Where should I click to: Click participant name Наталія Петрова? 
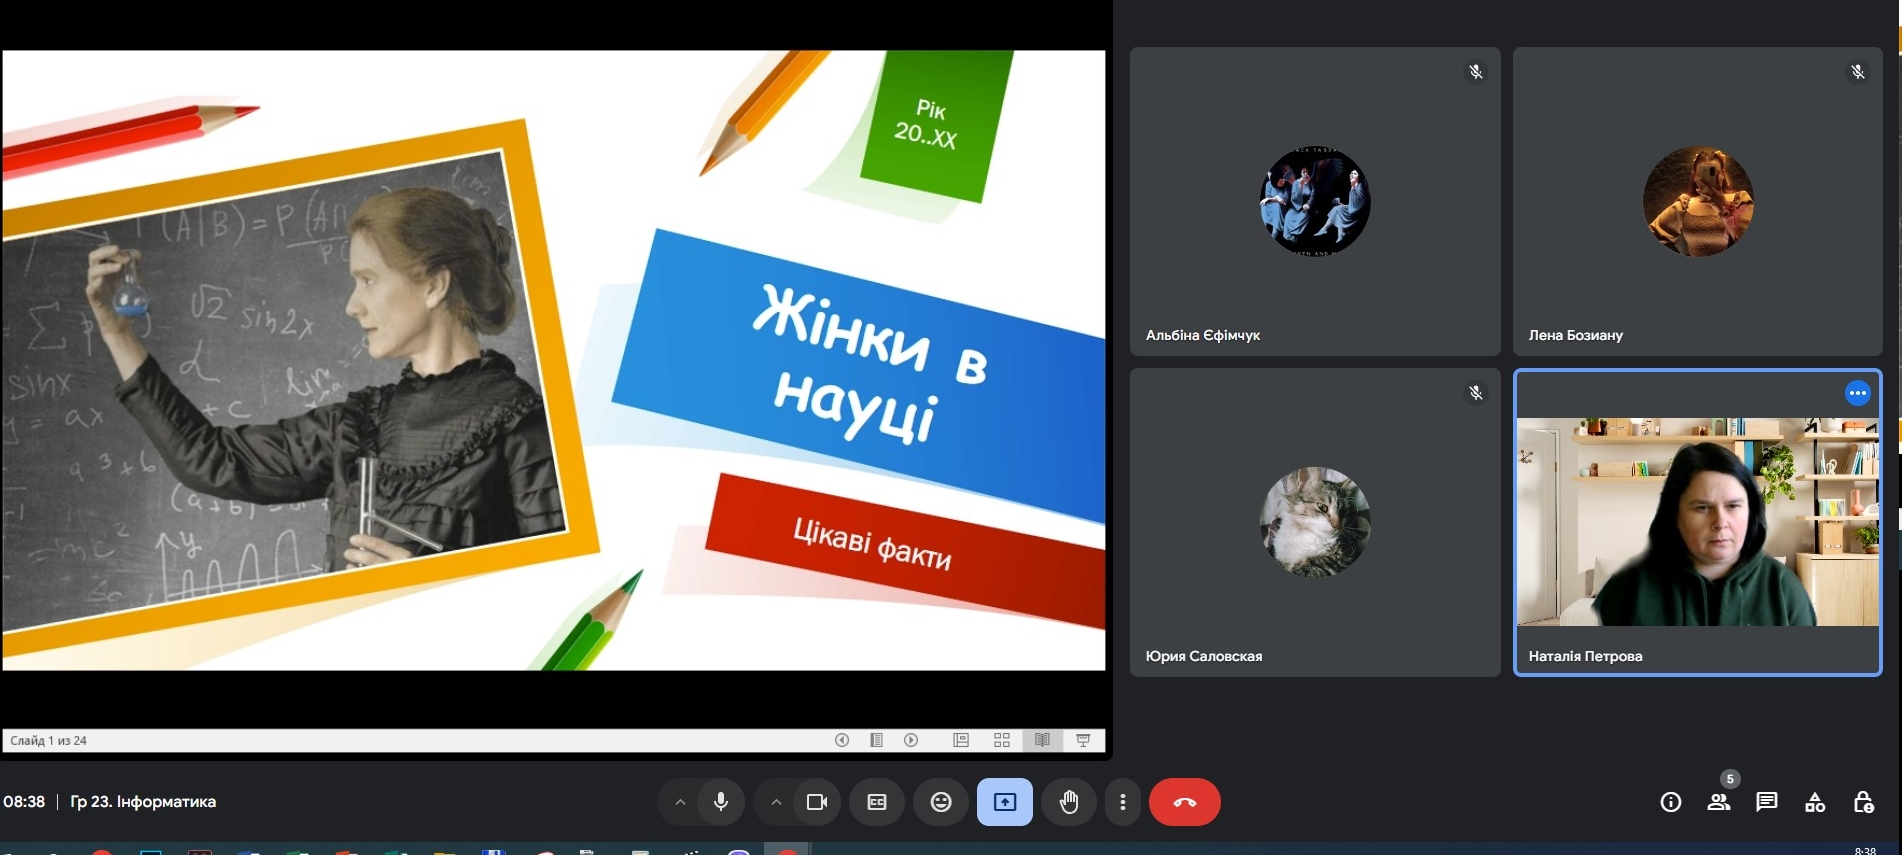1585,656
